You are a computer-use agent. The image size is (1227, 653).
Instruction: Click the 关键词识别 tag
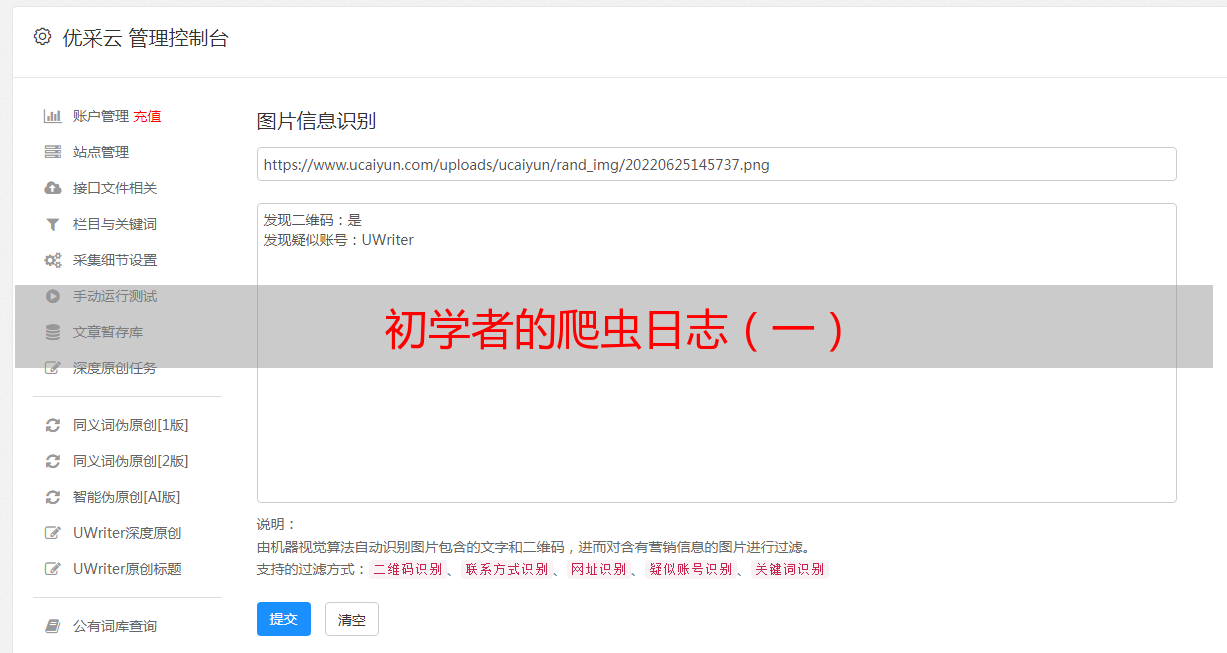coord(790,569)
